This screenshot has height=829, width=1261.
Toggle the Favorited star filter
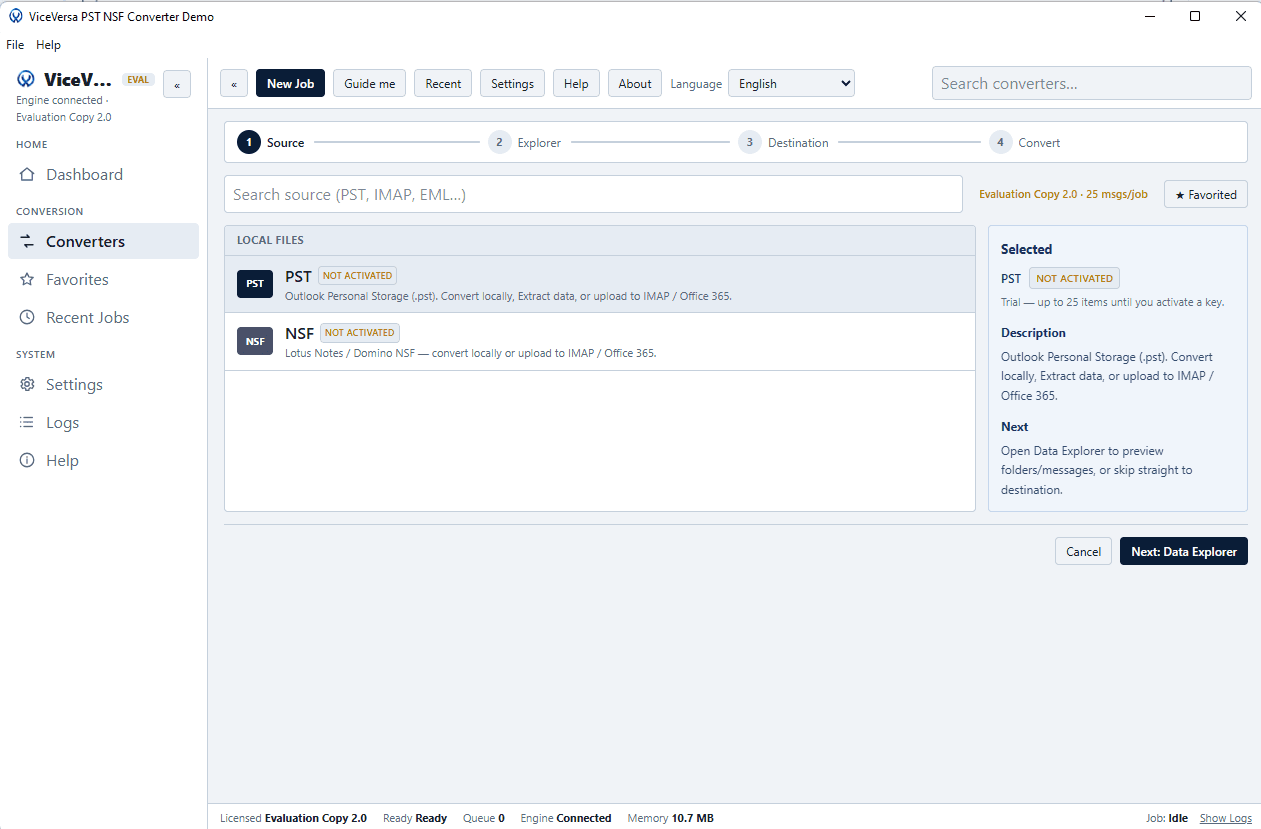[x=1206, y=195]
